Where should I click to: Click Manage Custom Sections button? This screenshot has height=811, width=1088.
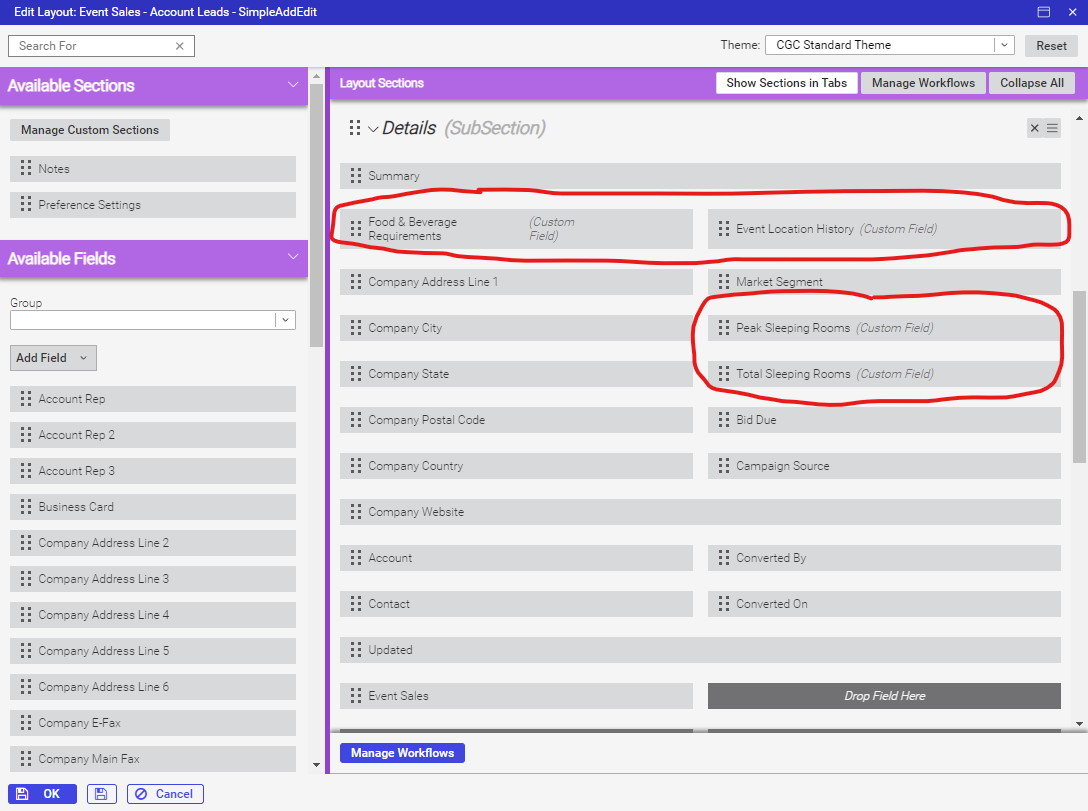click(90, 130)
